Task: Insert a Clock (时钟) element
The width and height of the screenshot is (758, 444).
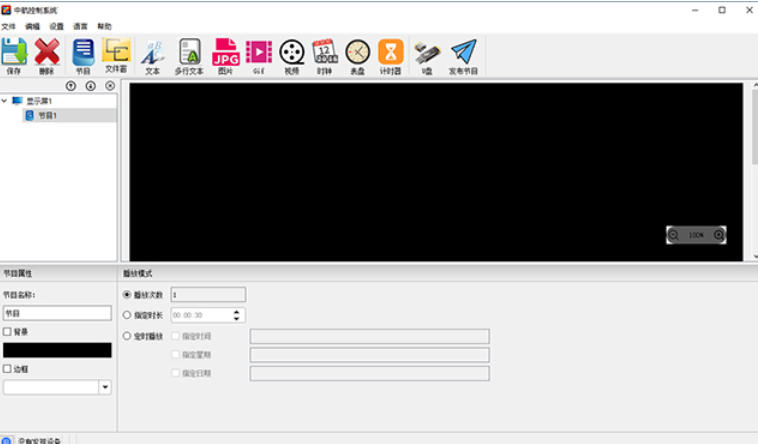Action: [324, 55]
